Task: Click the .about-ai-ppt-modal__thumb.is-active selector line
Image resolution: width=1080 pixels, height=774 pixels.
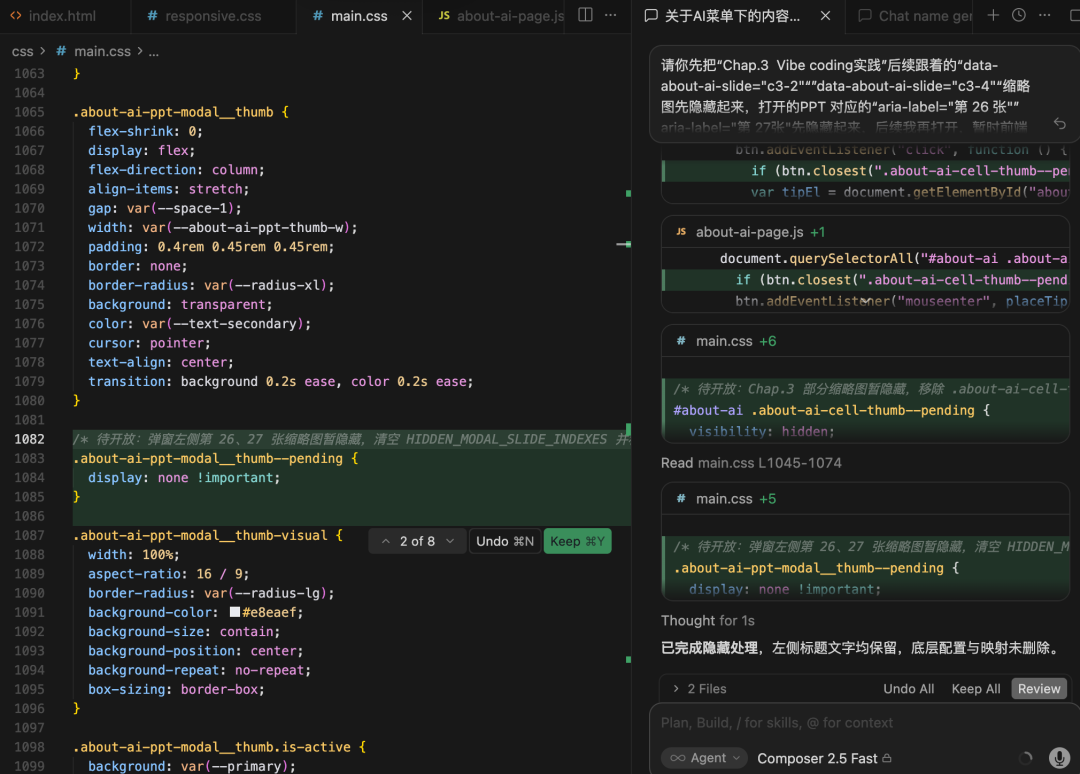Action: (x=220, y=746)
